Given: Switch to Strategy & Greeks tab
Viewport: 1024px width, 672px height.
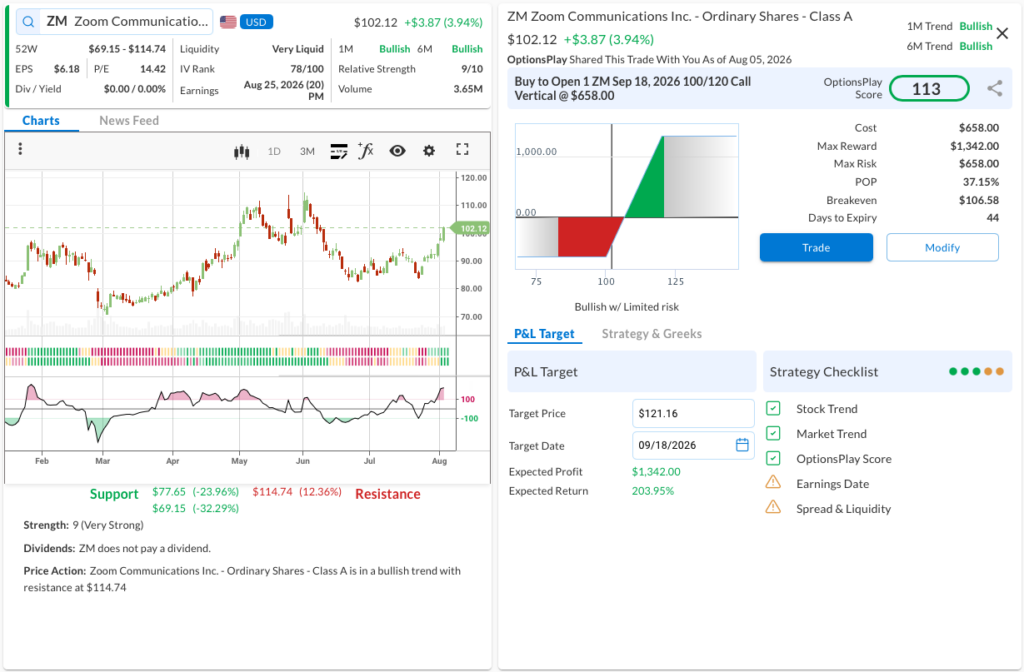Looking at the screenshot, I should click(652, 334).
